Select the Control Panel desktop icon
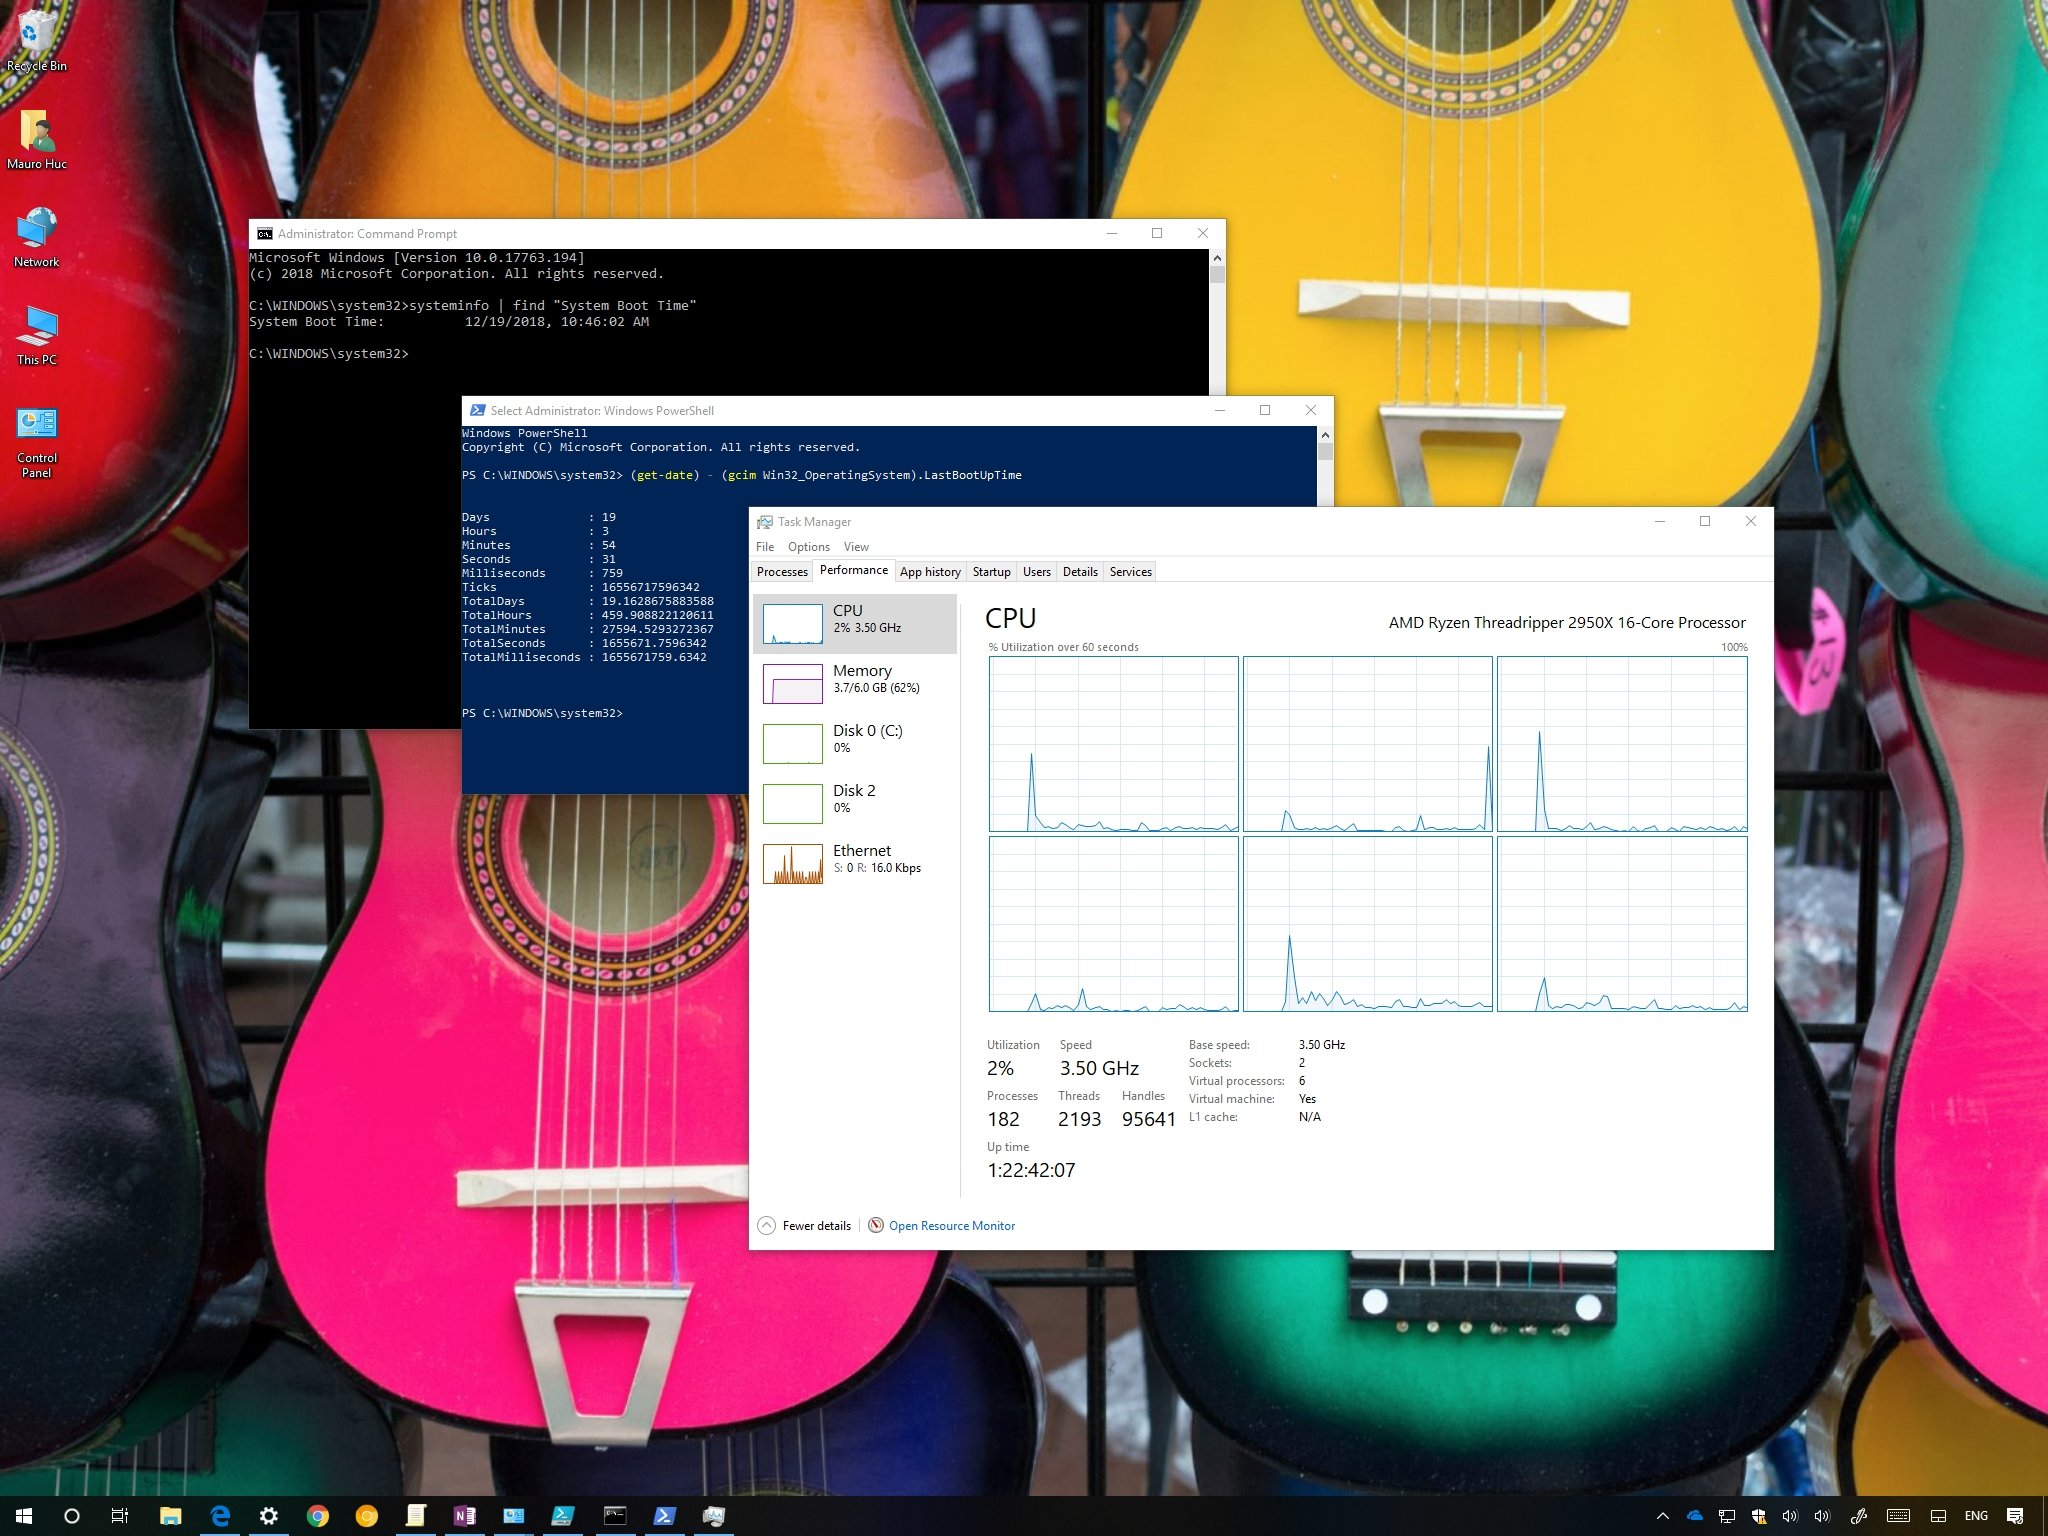 37,441
